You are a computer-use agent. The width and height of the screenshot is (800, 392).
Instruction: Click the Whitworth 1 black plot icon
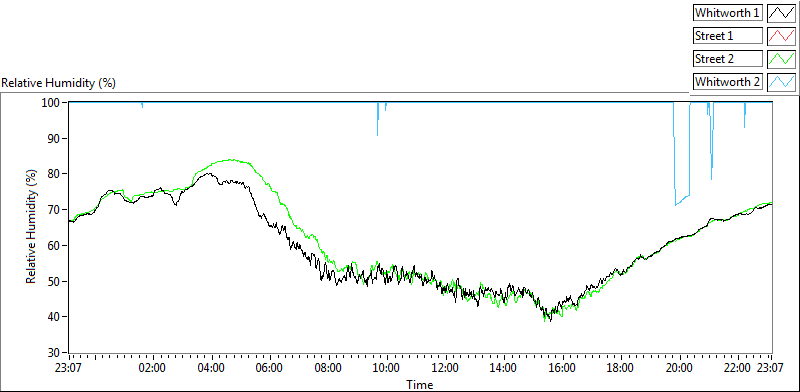(x=781, y=13)
